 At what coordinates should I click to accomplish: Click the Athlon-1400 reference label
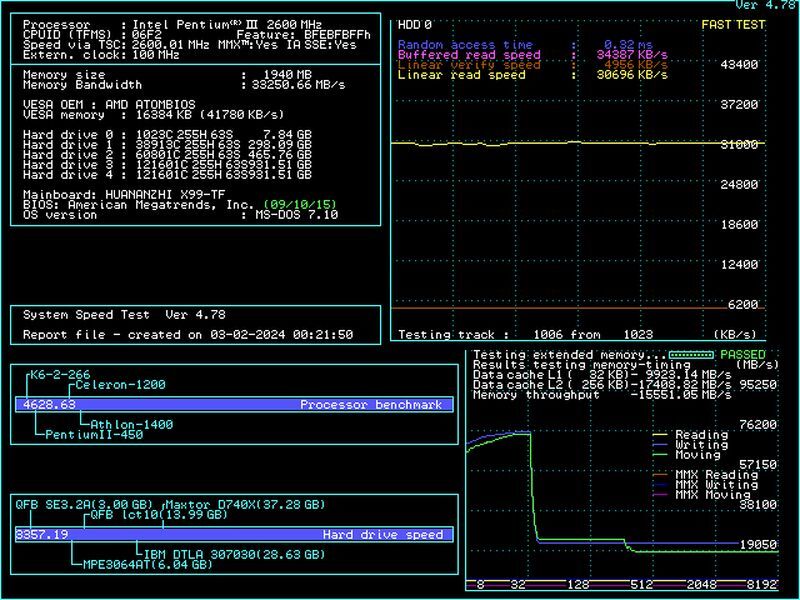pos(132,424)
